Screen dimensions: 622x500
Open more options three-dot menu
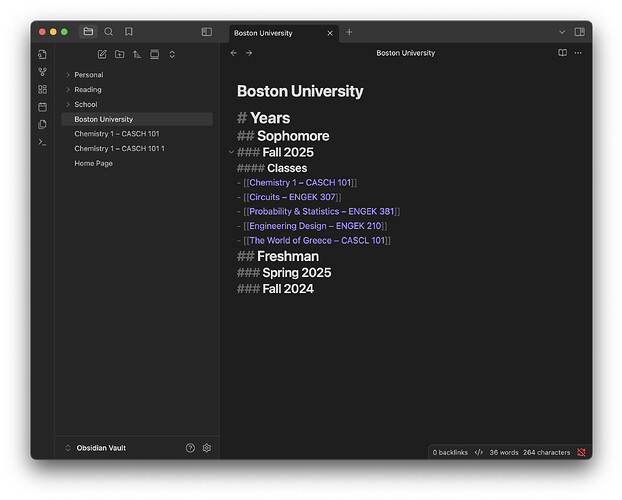pyautogui.click(x=578, y=53)
